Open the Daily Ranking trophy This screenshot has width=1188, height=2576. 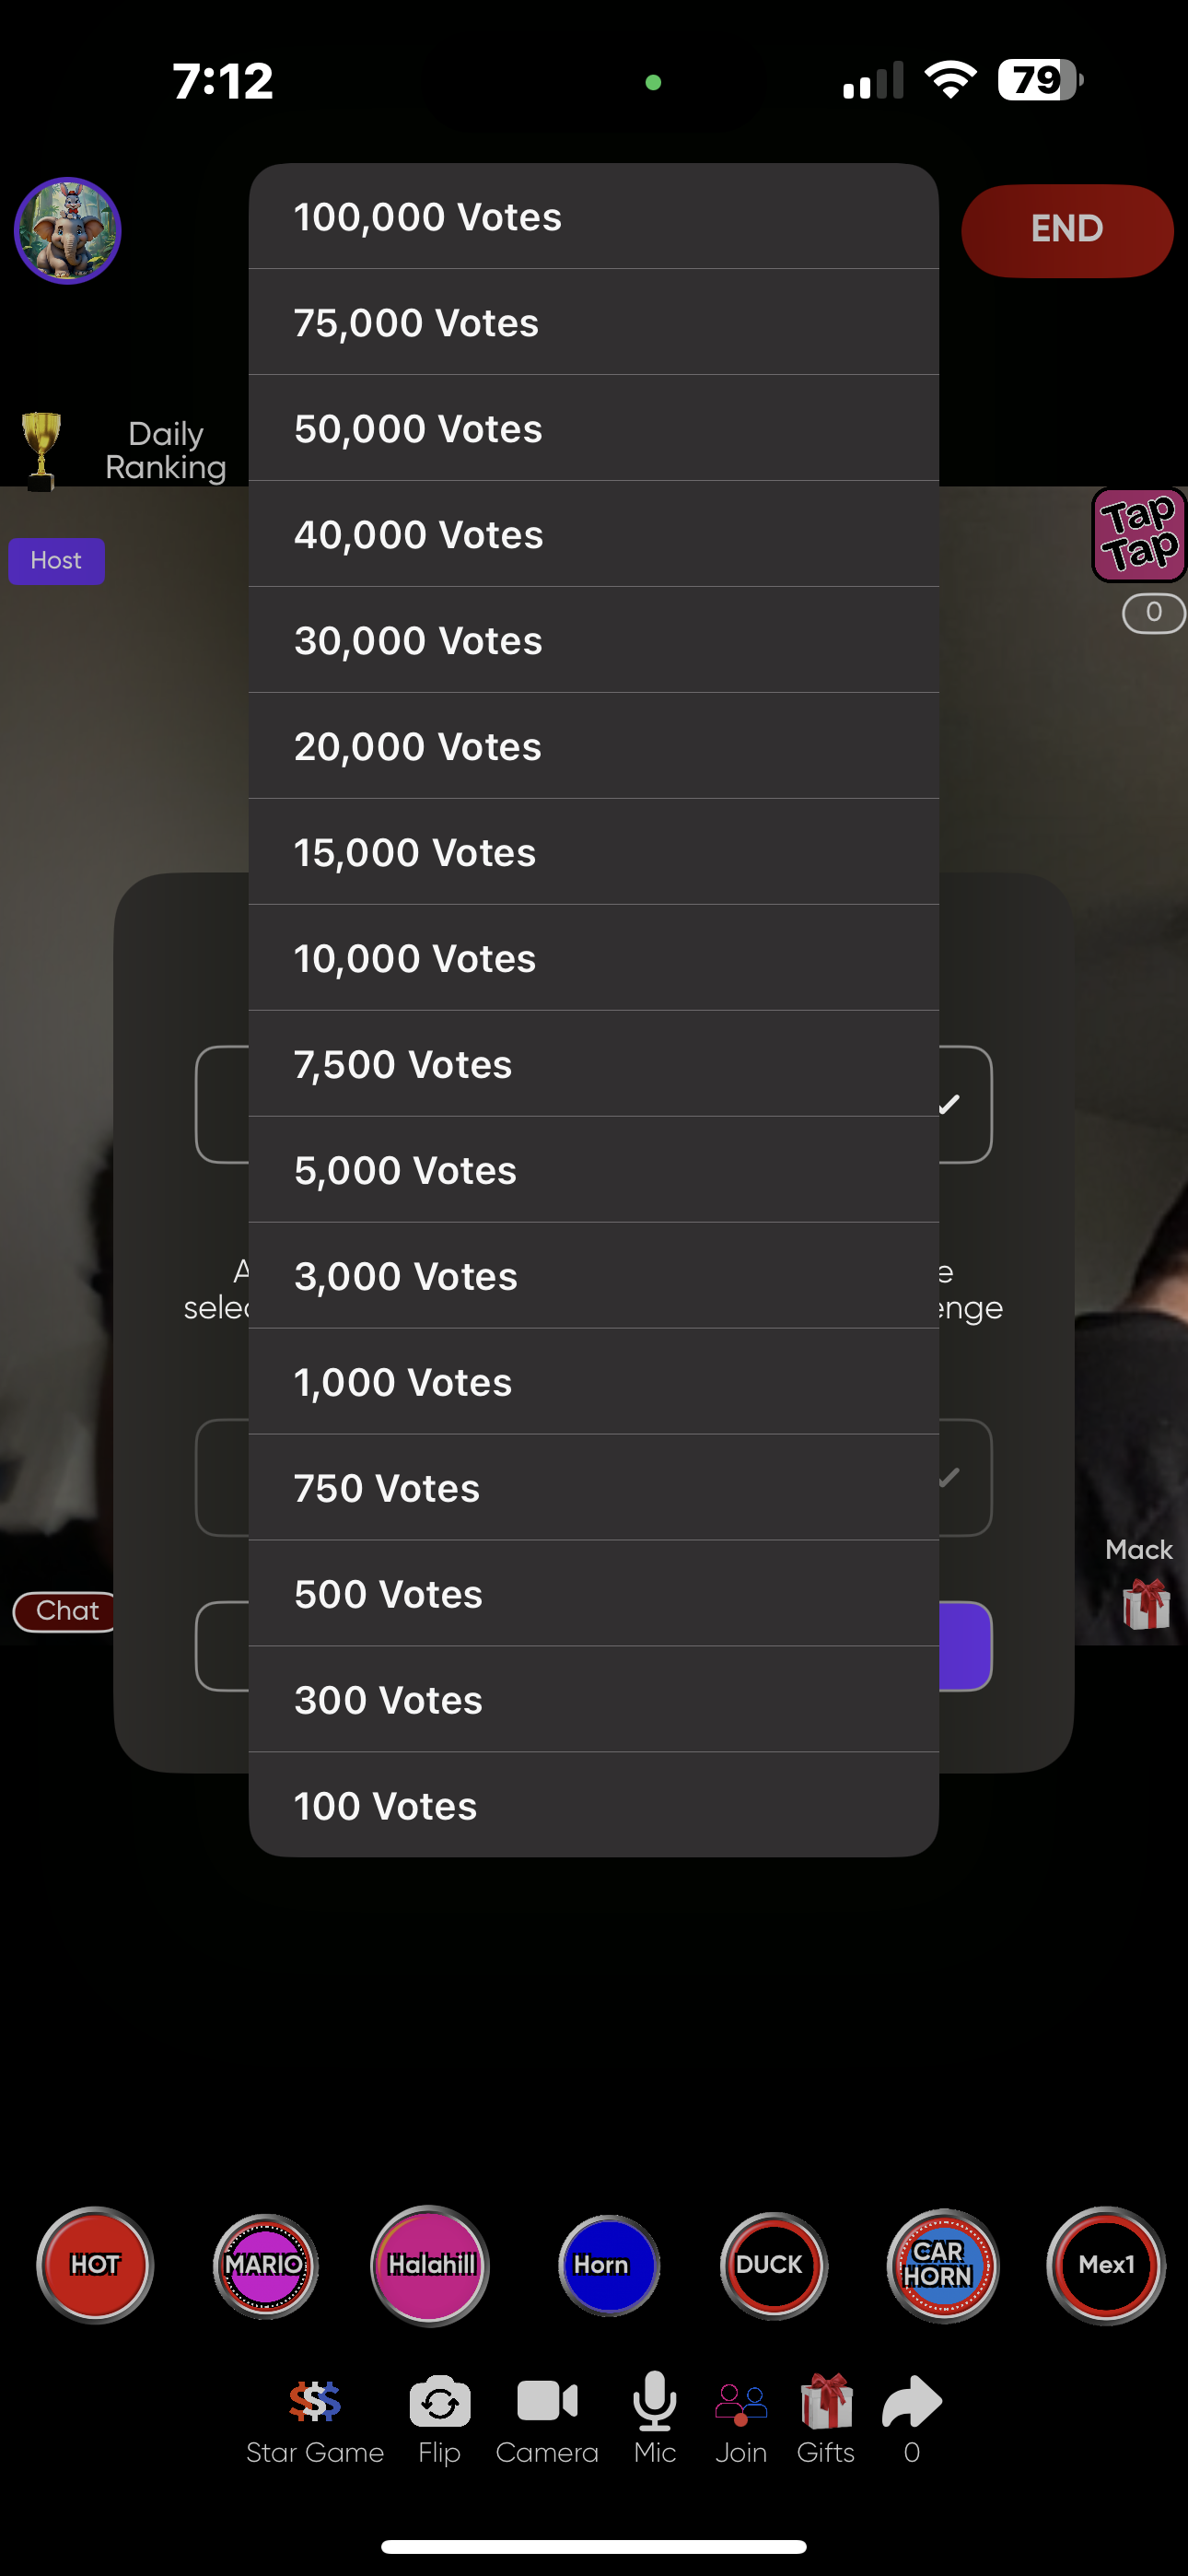coord(42,450)
